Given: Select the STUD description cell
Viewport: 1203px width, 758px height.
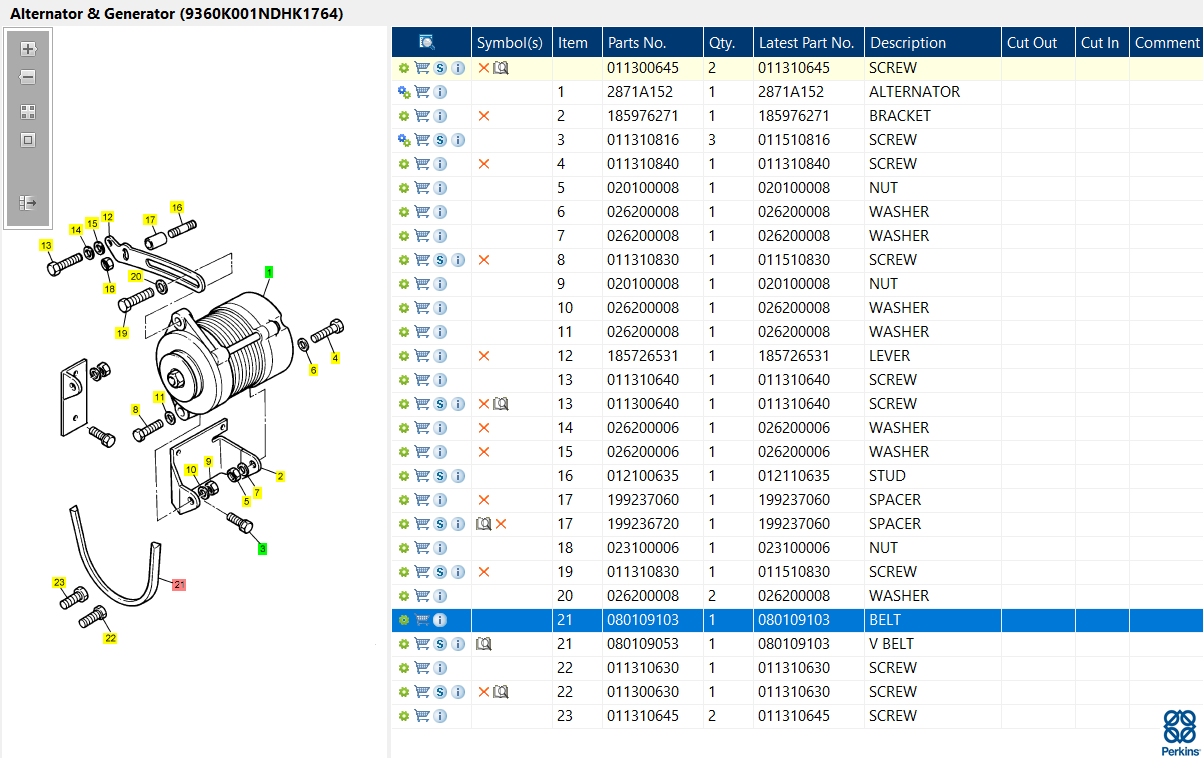Looking at the screenshot, I should pos(933,476).
